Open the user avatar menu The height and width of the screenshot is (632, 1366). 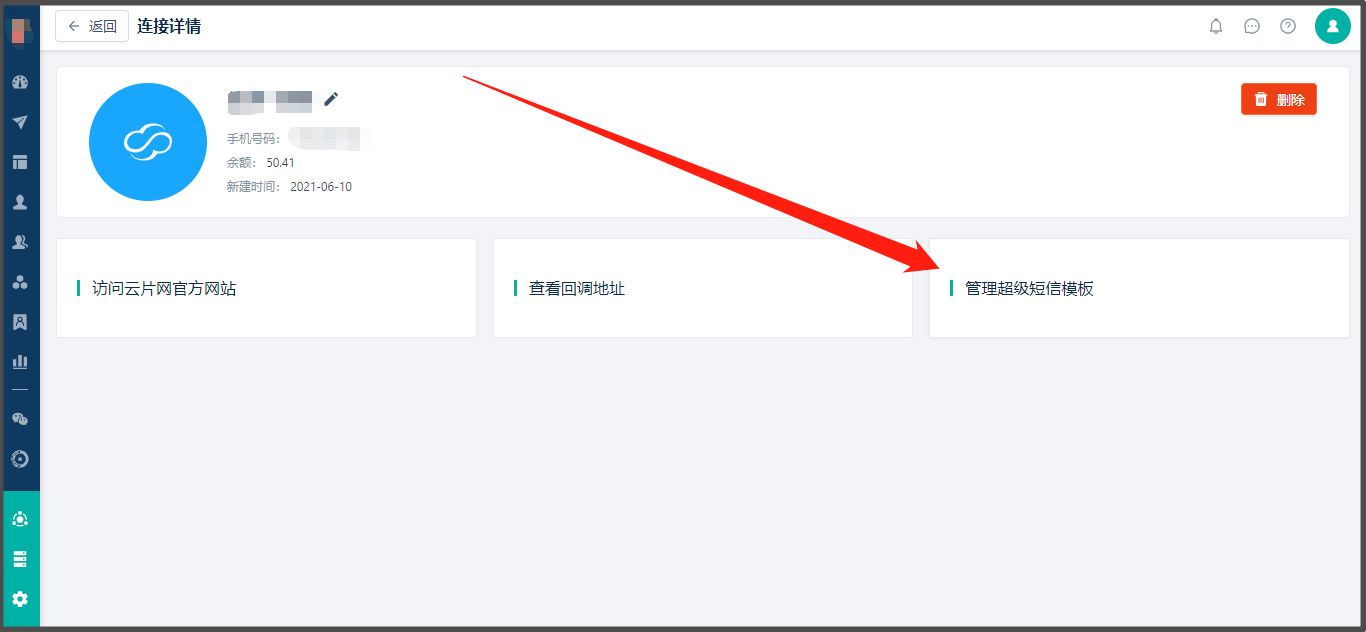(1333, 26)
